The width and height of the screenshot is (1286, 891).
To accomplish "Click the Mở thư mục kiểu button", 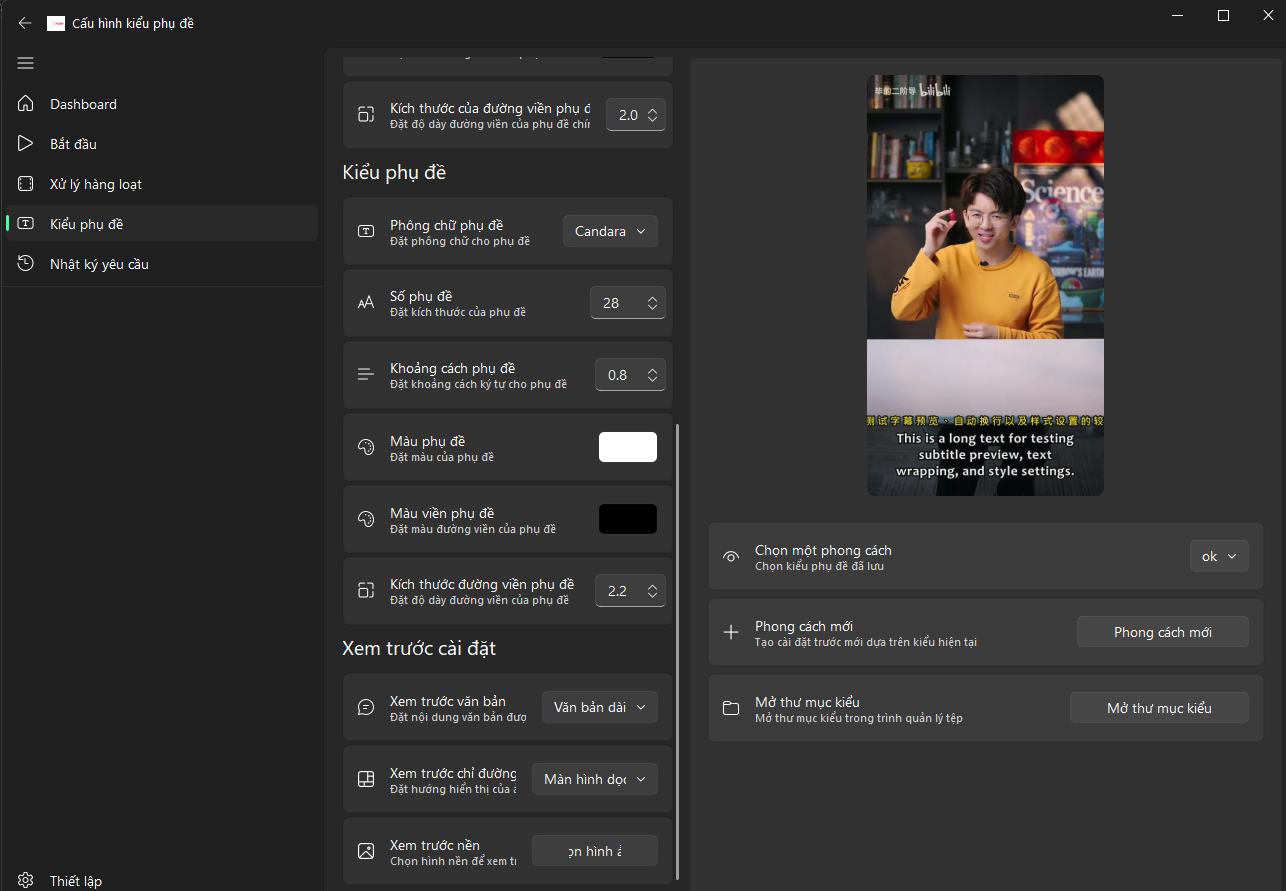I will click(x=1158, y=708).
